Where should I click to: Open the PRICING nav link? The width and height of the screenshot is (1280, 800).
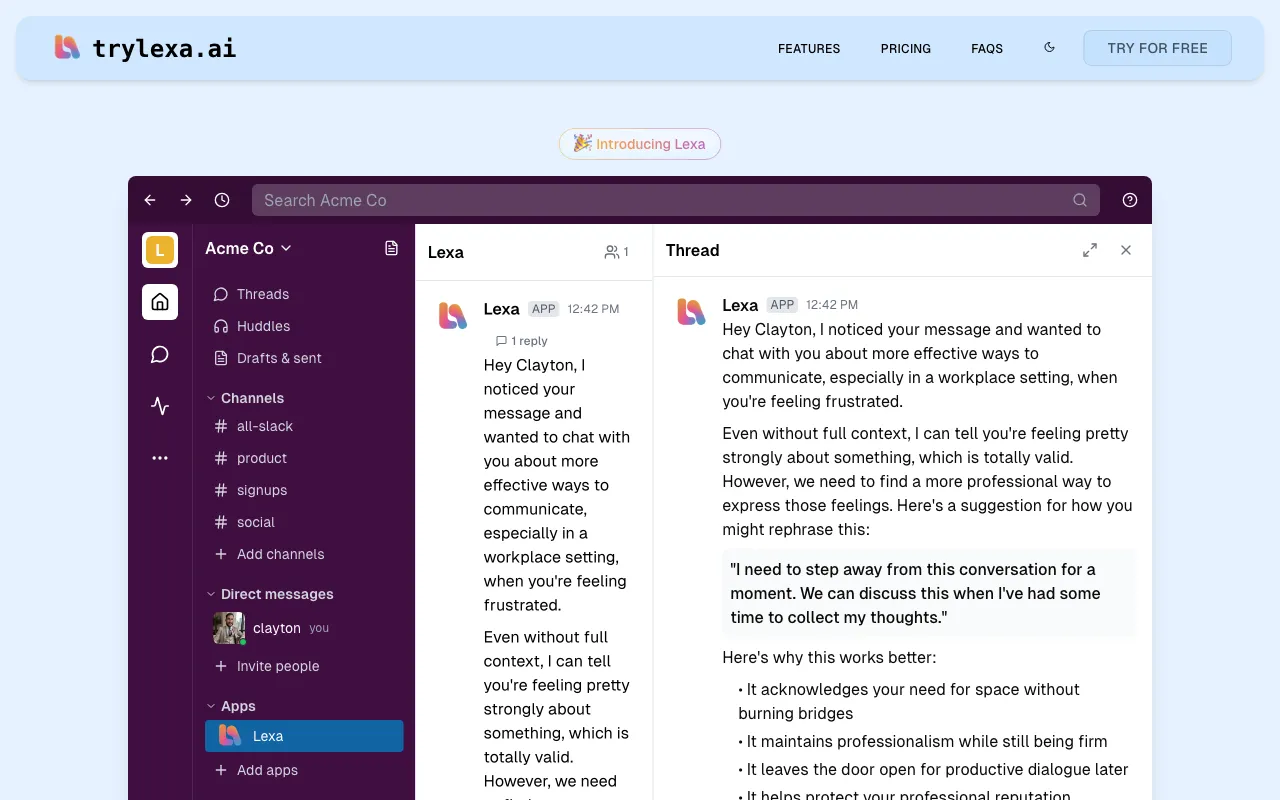906,48
